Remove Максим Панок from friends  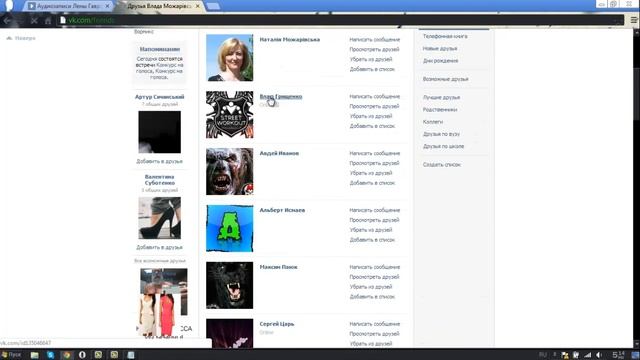(x=371, y=287)
